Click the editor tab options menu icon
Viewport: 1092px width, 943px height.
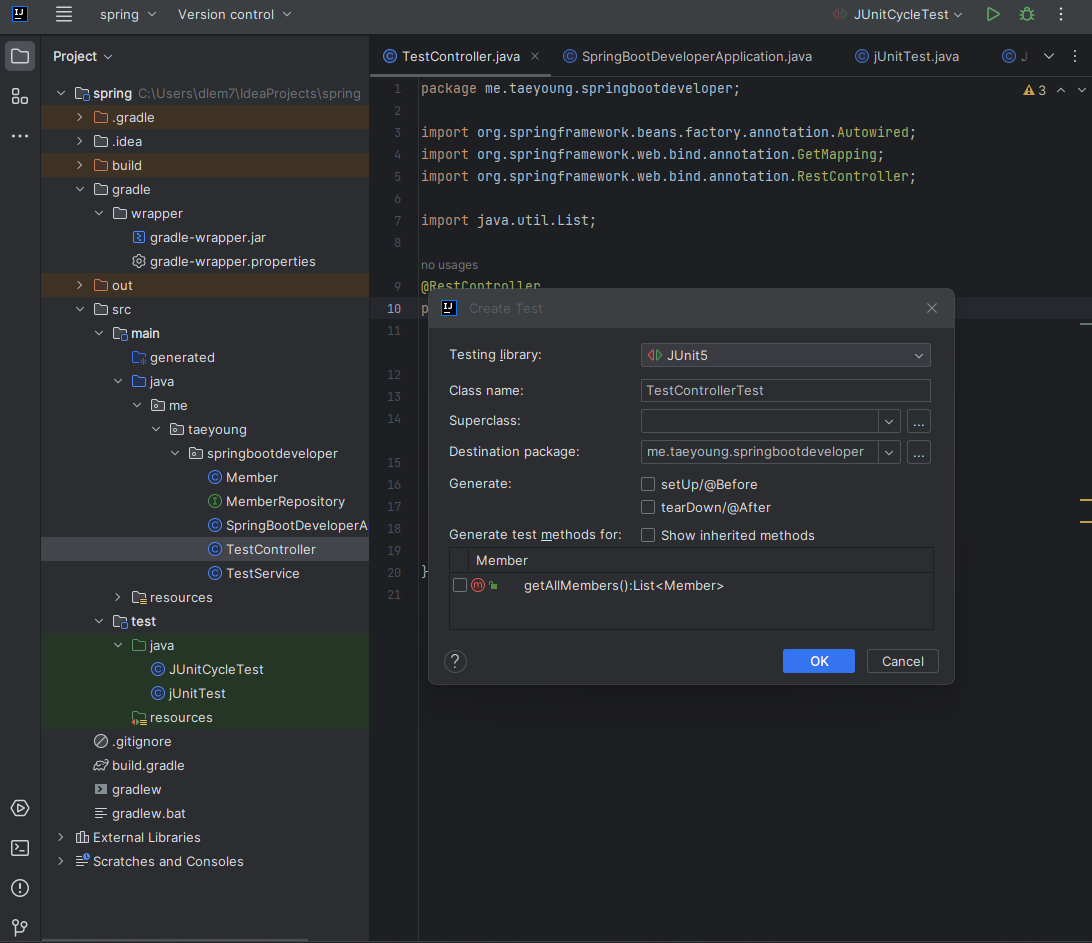pos(1075,56)
